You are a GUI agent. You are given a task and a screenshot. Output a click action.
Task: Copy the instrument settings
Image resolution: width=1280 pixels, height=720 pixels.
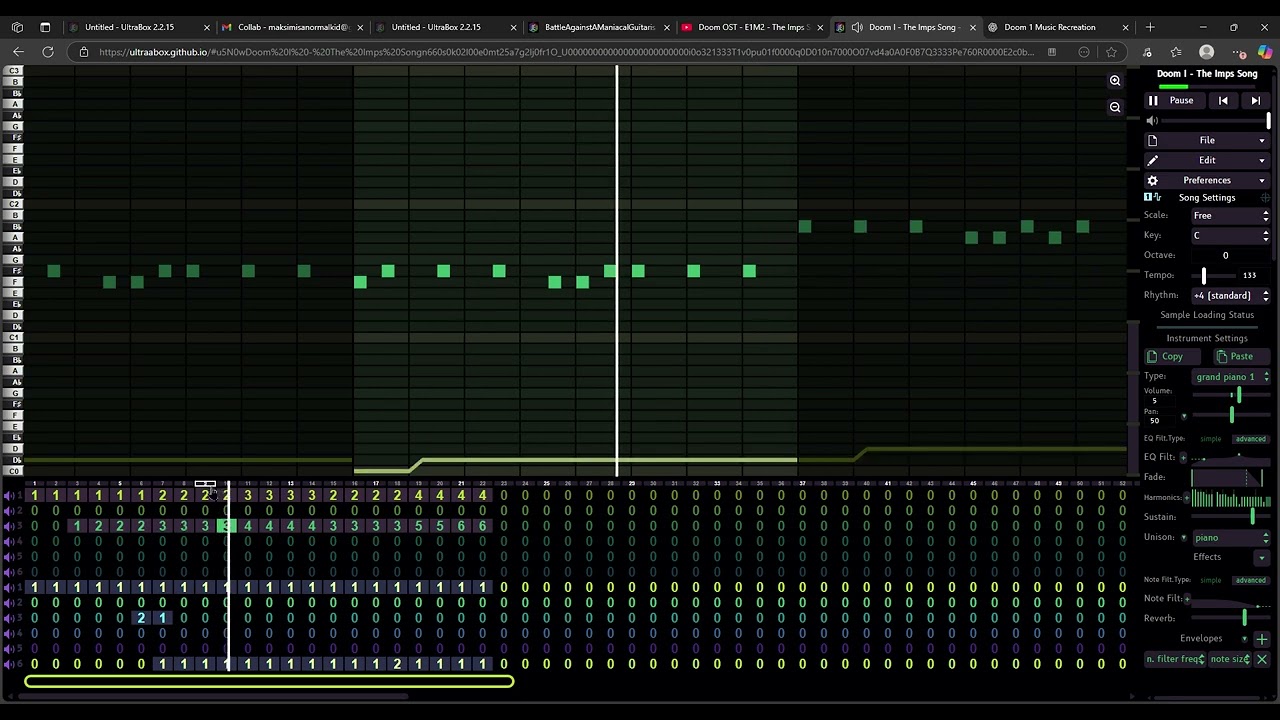tap(1172, 357)
